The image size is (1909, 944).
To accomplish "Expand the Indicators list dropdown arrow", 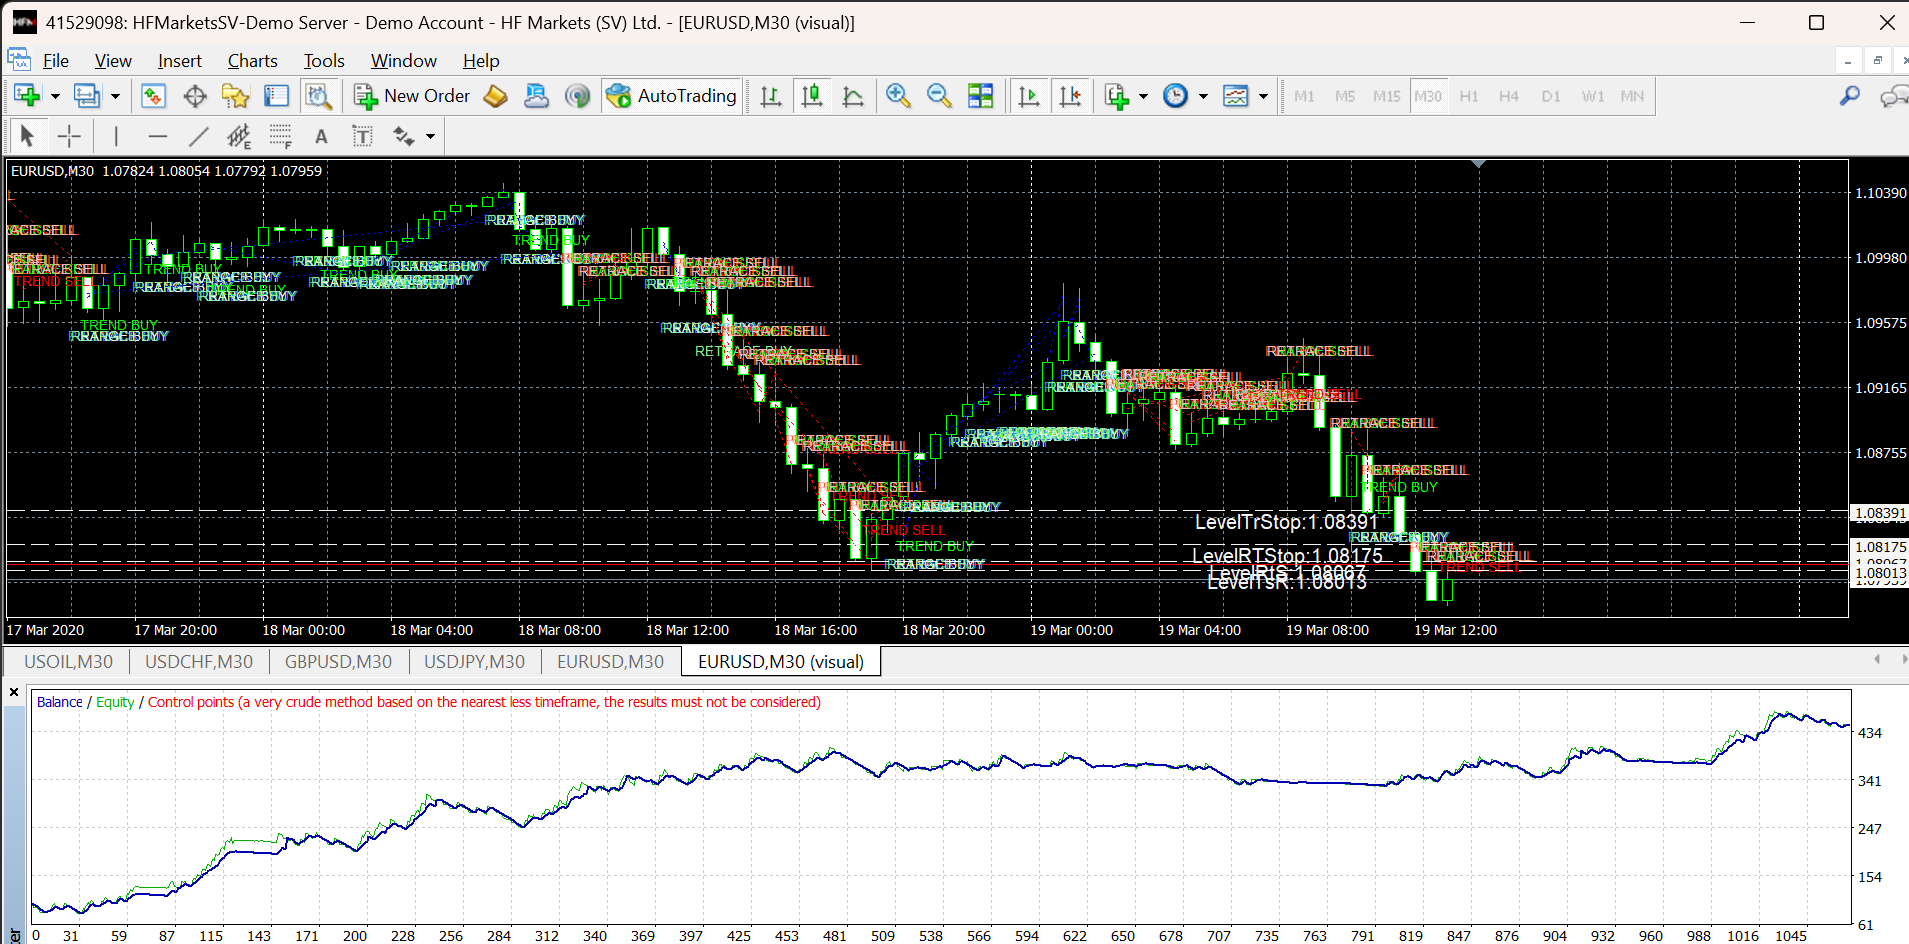I will (x=1143, y=97).
